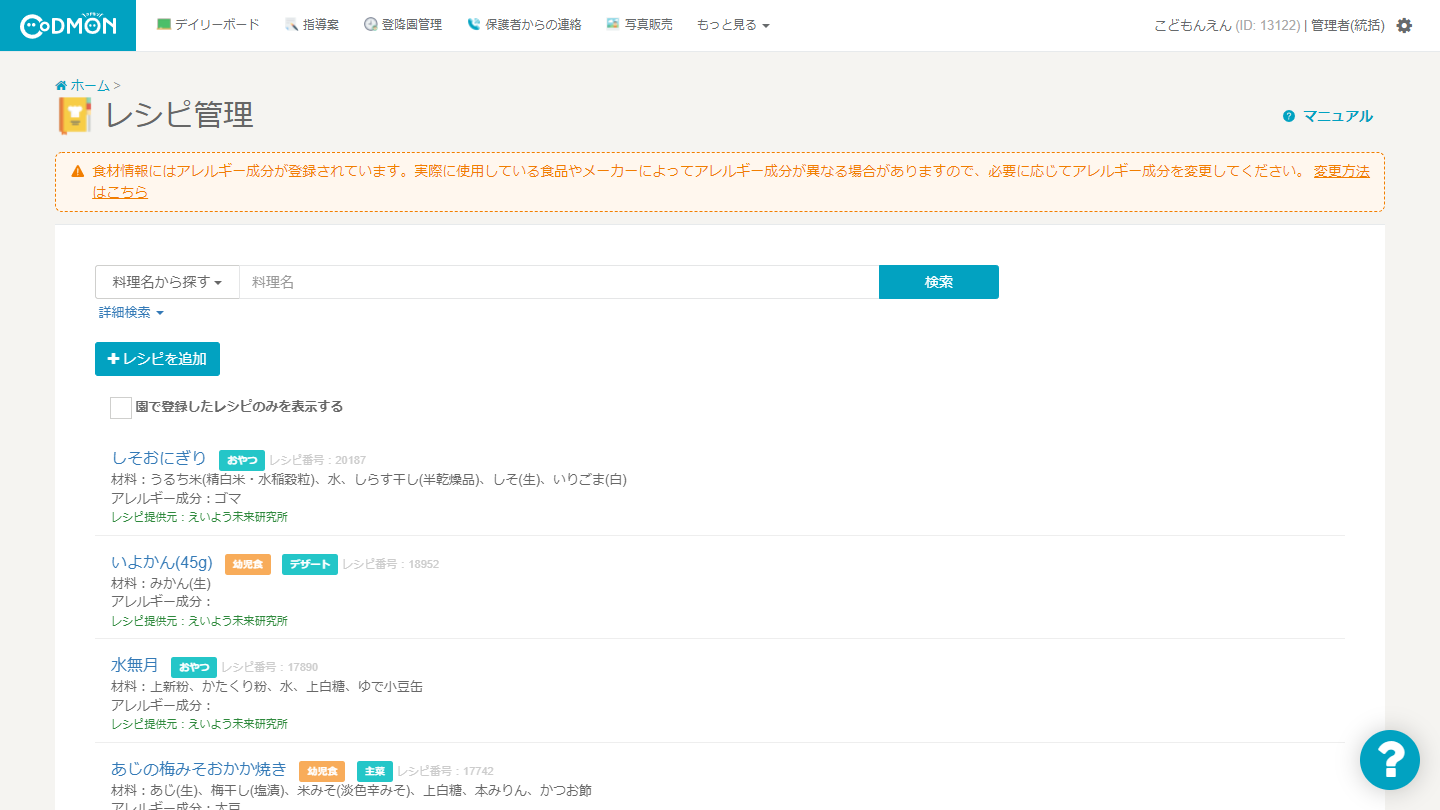Open the しそおにぎり recipe
1440x810 pixels.
[x=159, y=458]
